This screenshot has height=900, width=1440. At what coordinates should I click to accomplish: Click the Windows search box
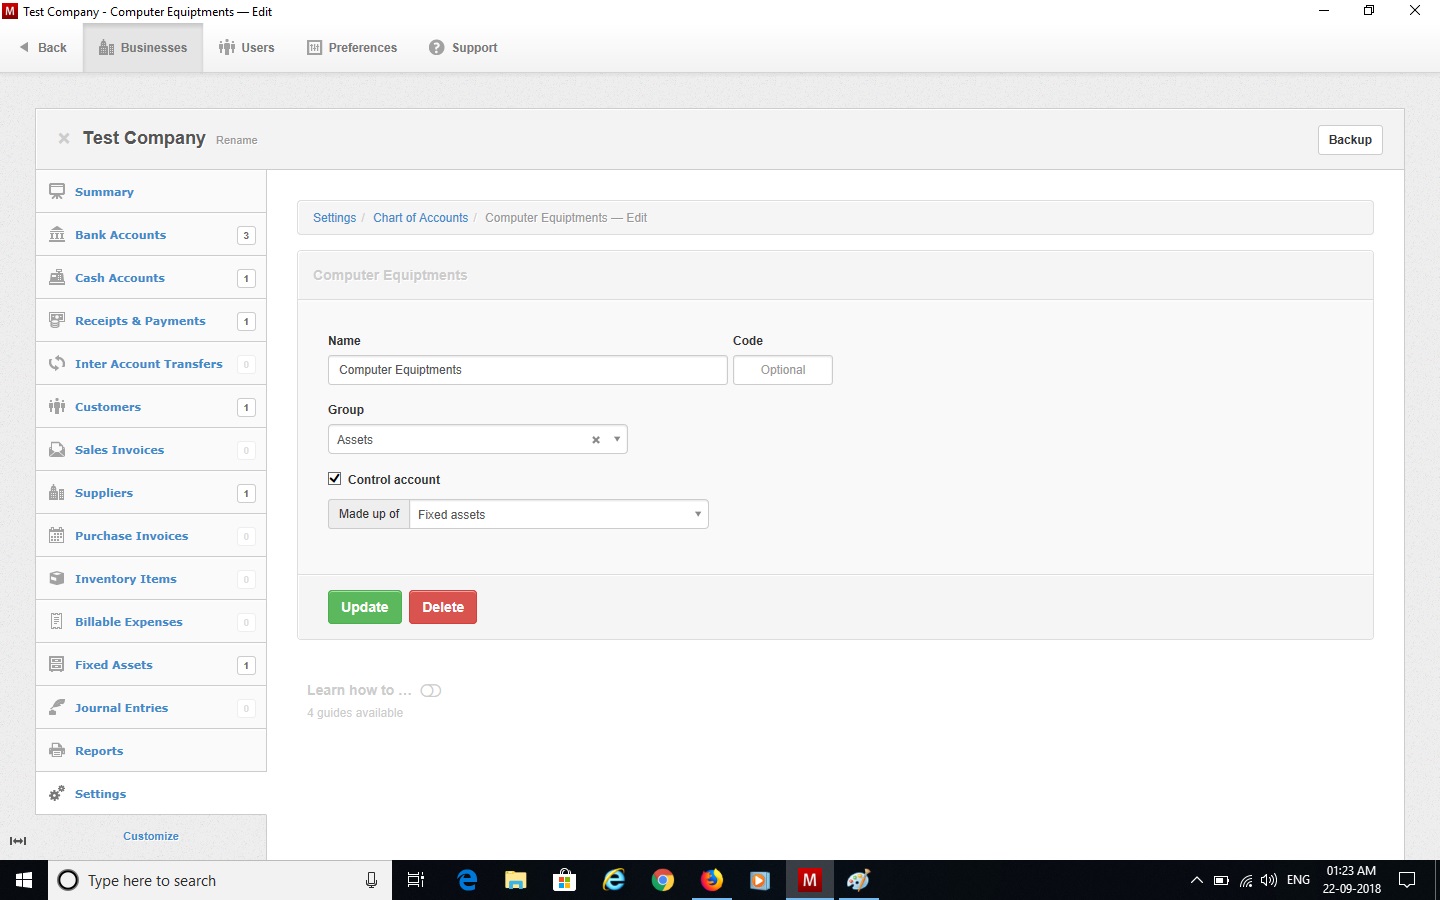click(x=220, y=880)
